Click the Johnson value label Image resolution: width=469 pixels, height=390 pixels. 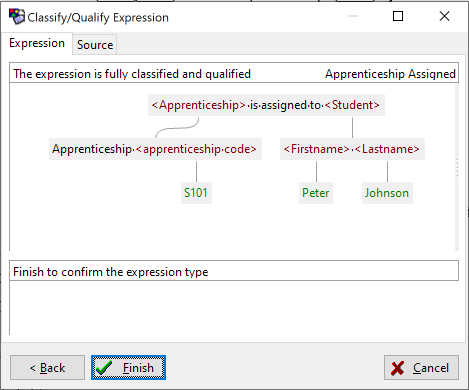pyautogui.click(x=387, y=193)
